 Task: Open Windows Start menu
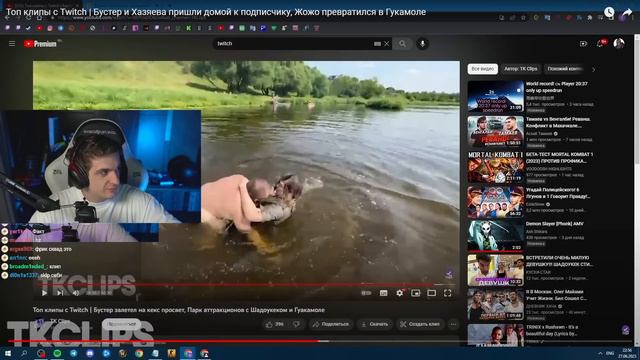tap(8, 353)
